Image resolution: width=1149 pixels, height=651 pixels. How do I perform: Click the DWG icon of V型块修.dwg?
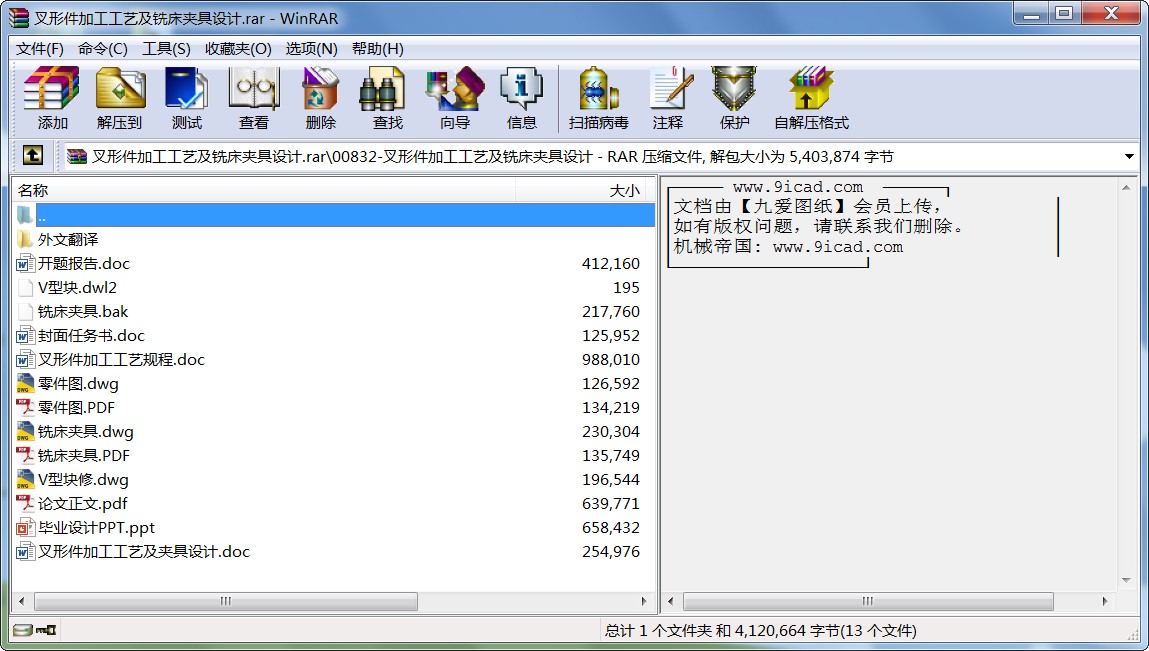pos(25,479)
